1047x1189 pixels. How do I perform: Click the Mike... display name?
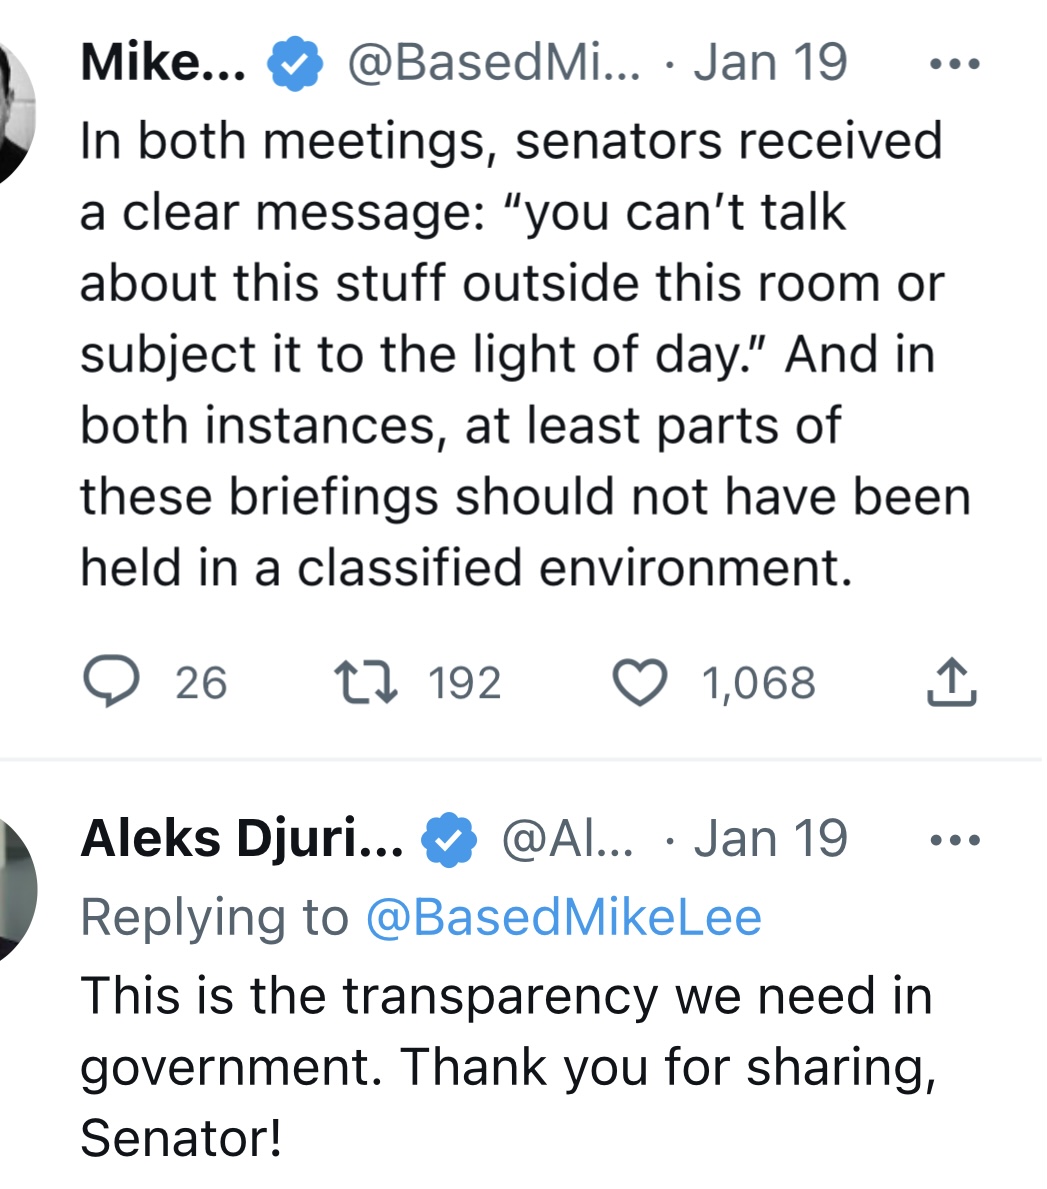(x=164, y=62)
